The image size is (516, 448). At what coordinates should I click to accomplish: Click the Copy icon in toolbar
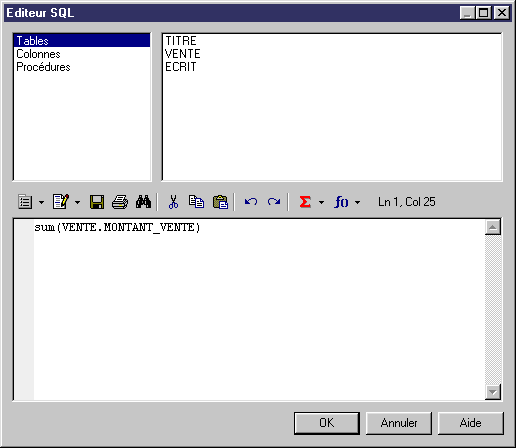(x=196, y=202)
